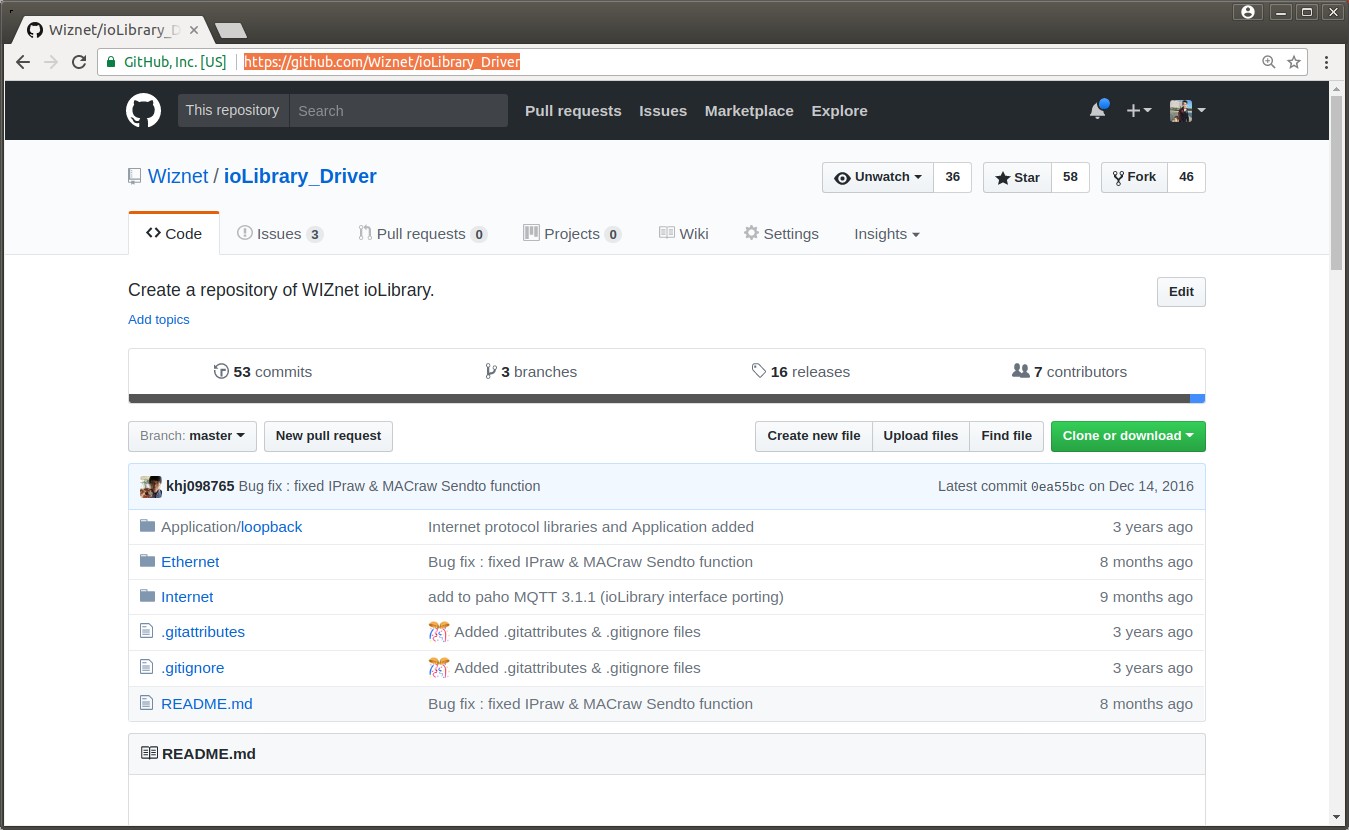Image resolution: width=1349 pixels, height=830 pixels.
Task: Click the empty new tab button
Action: 231,31
